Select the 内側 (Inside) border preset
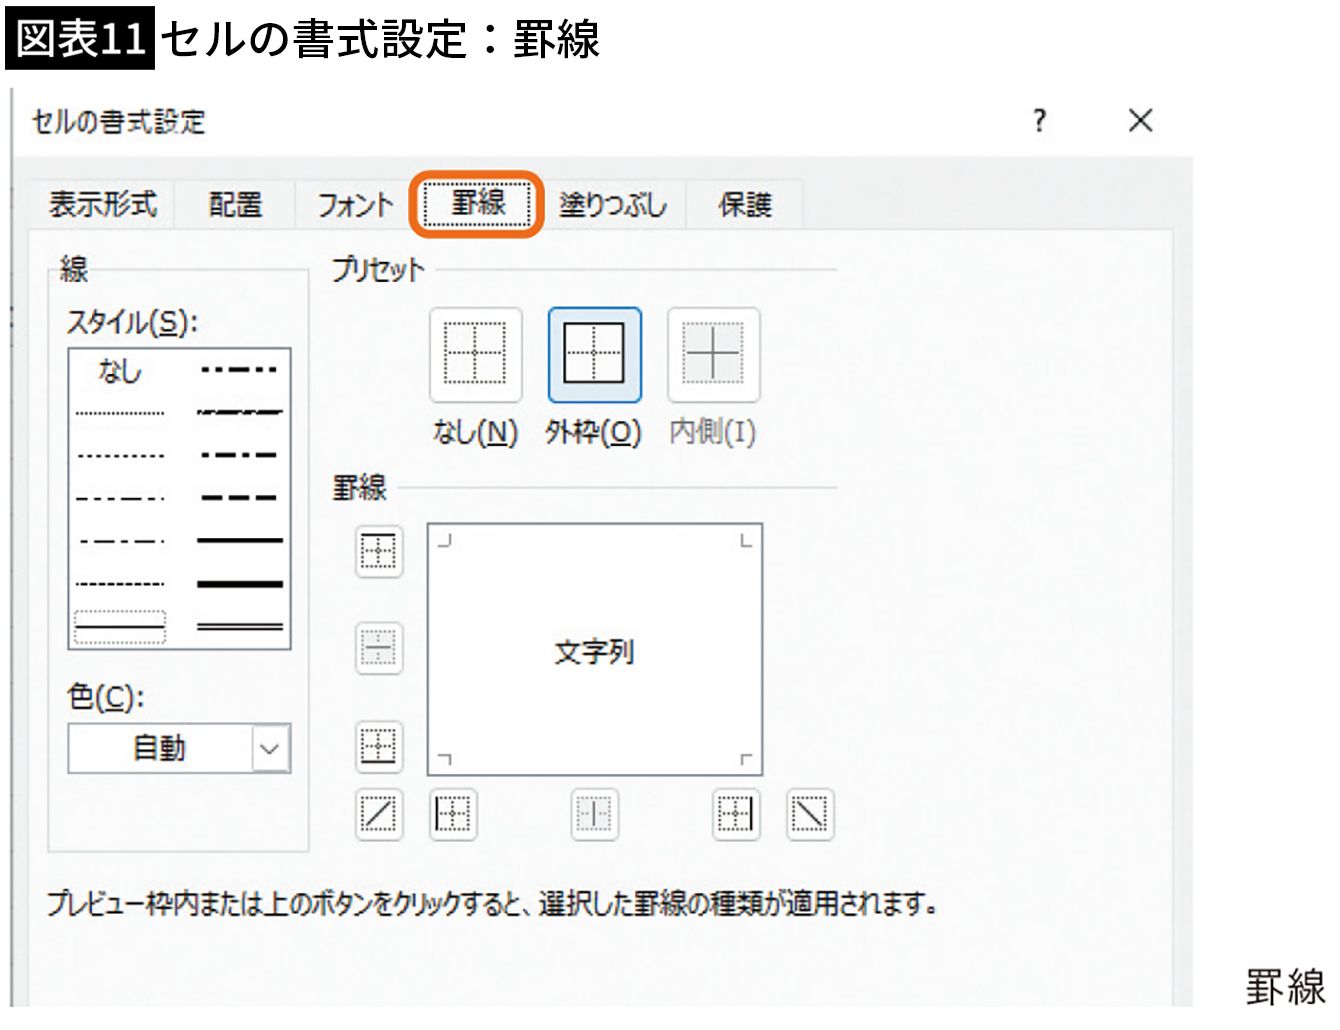The width and height of the screenshot is (1340, 1030). click(x=713, y=354)
